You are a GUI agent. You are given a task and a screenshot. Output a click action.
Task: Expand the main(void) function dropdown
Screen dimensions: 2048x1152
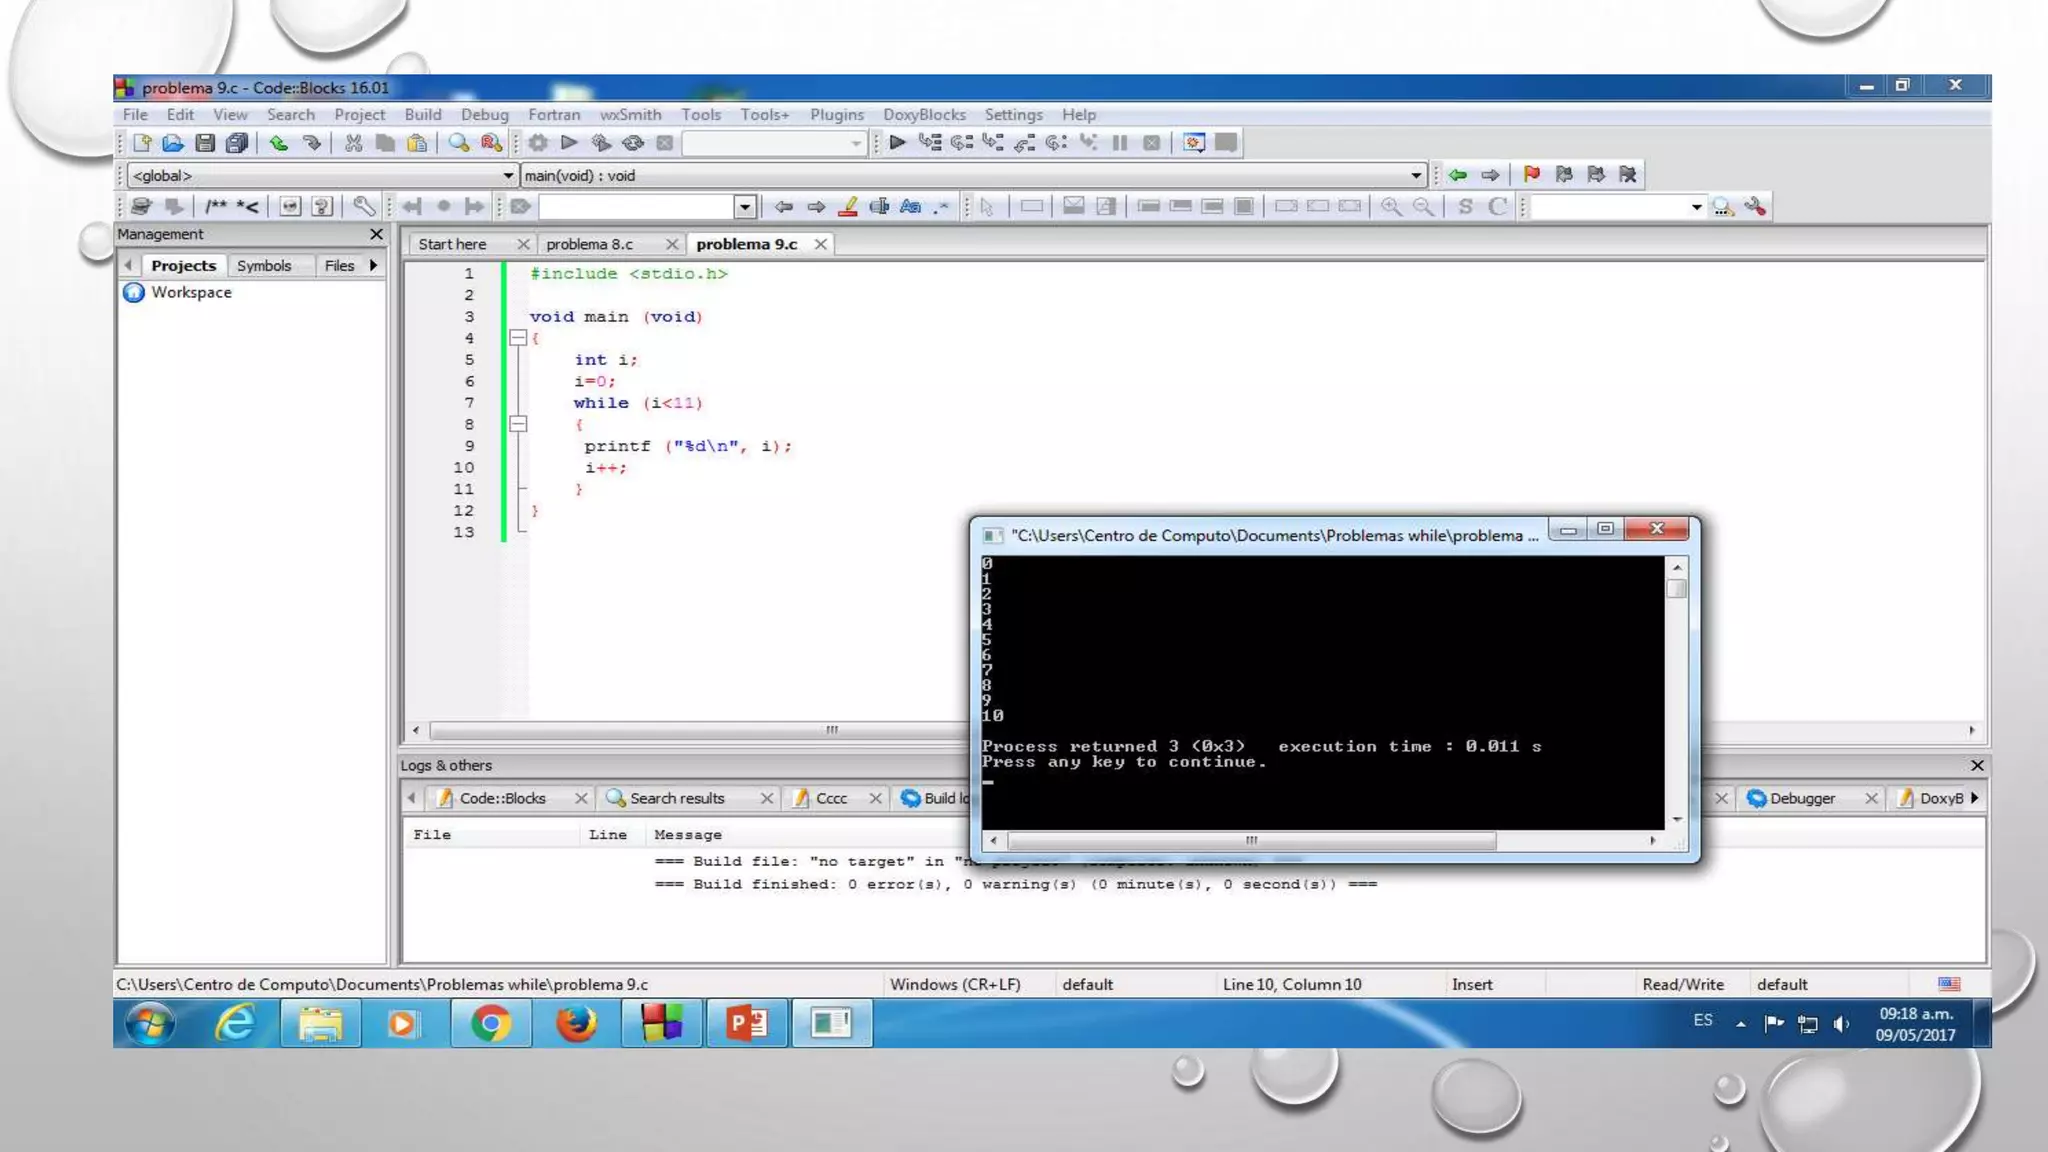[x=1415, y=176]
